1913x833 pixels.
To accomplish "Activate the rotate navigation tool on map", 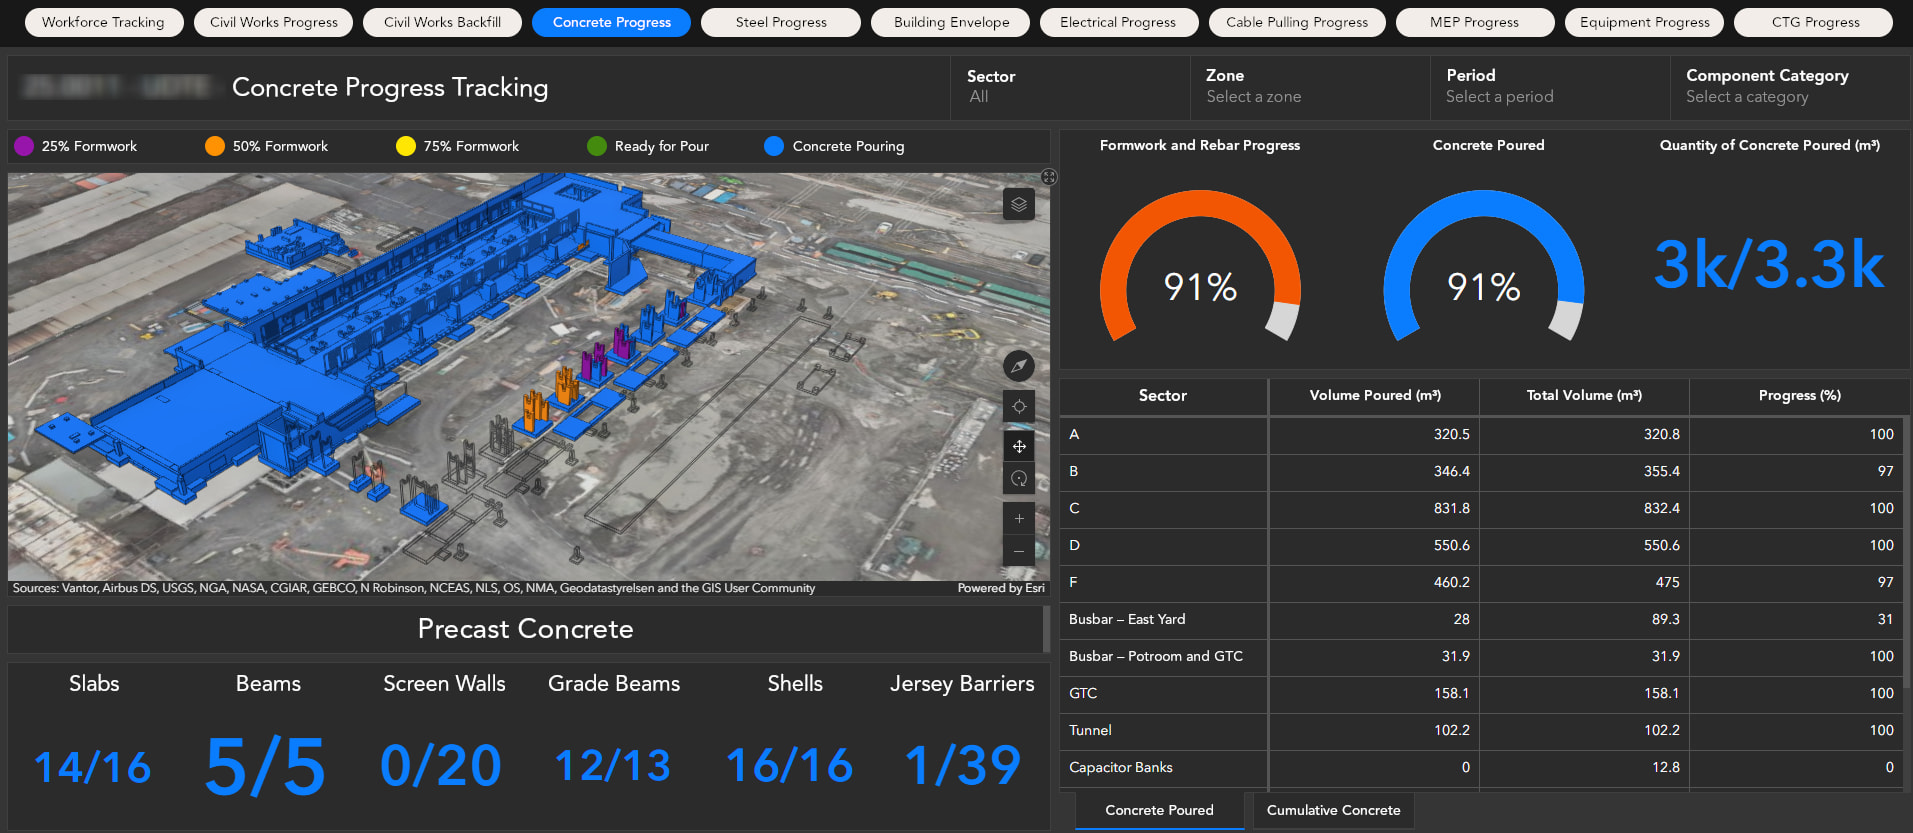I will pos(1018,478).
